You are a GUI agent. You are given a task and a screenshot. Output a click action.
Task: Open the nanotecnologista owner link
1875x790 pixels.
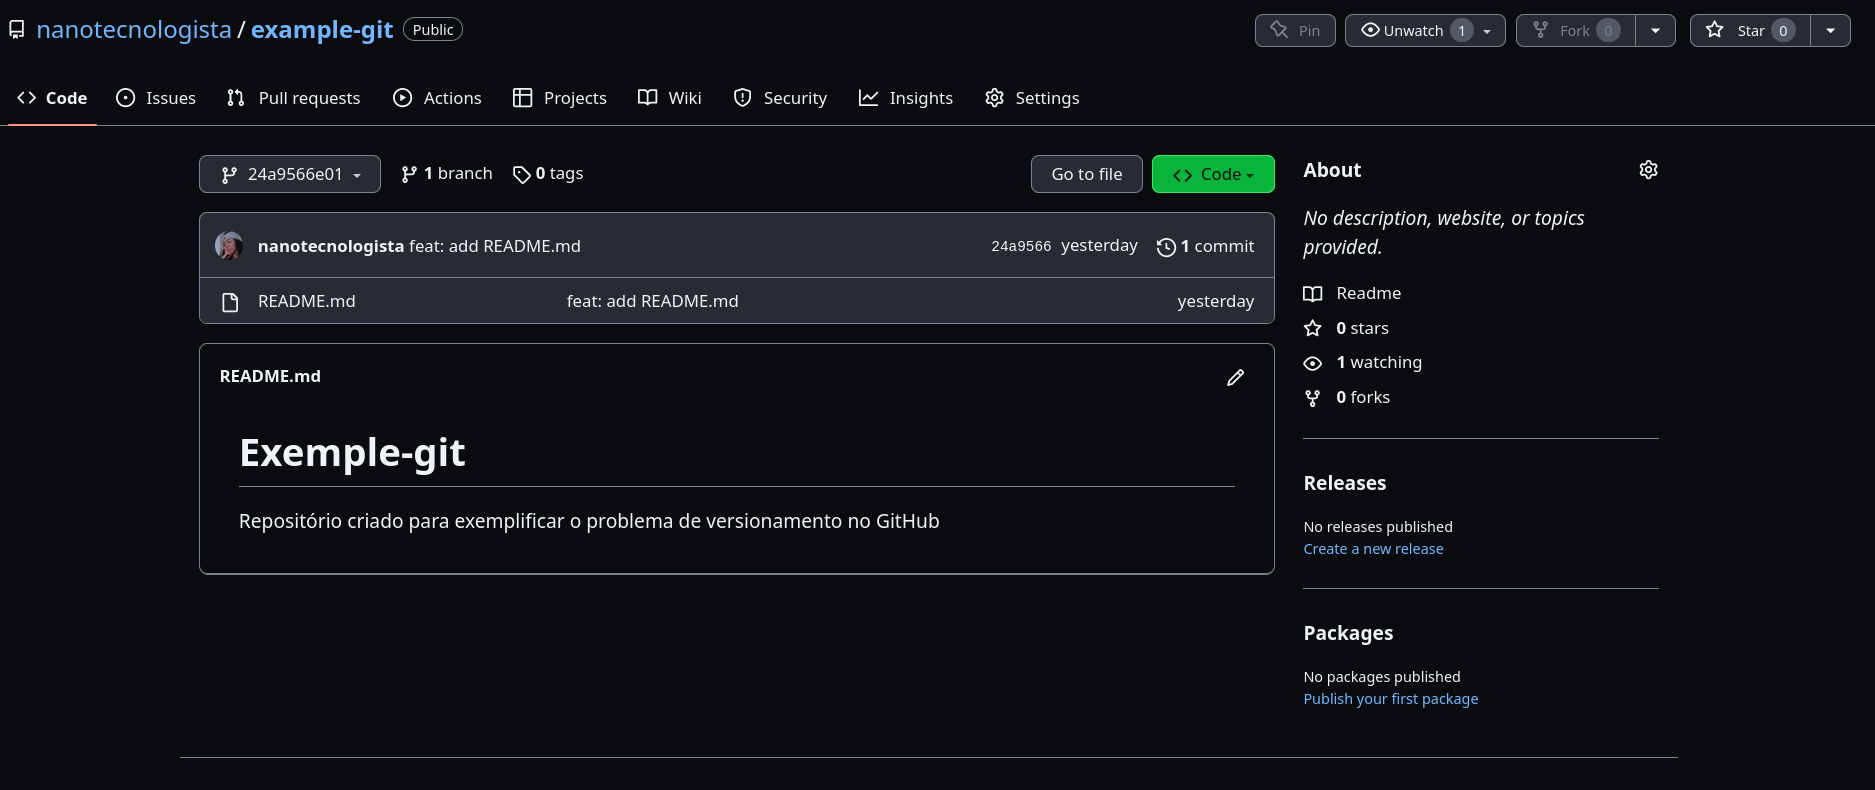tap(134, 30)
